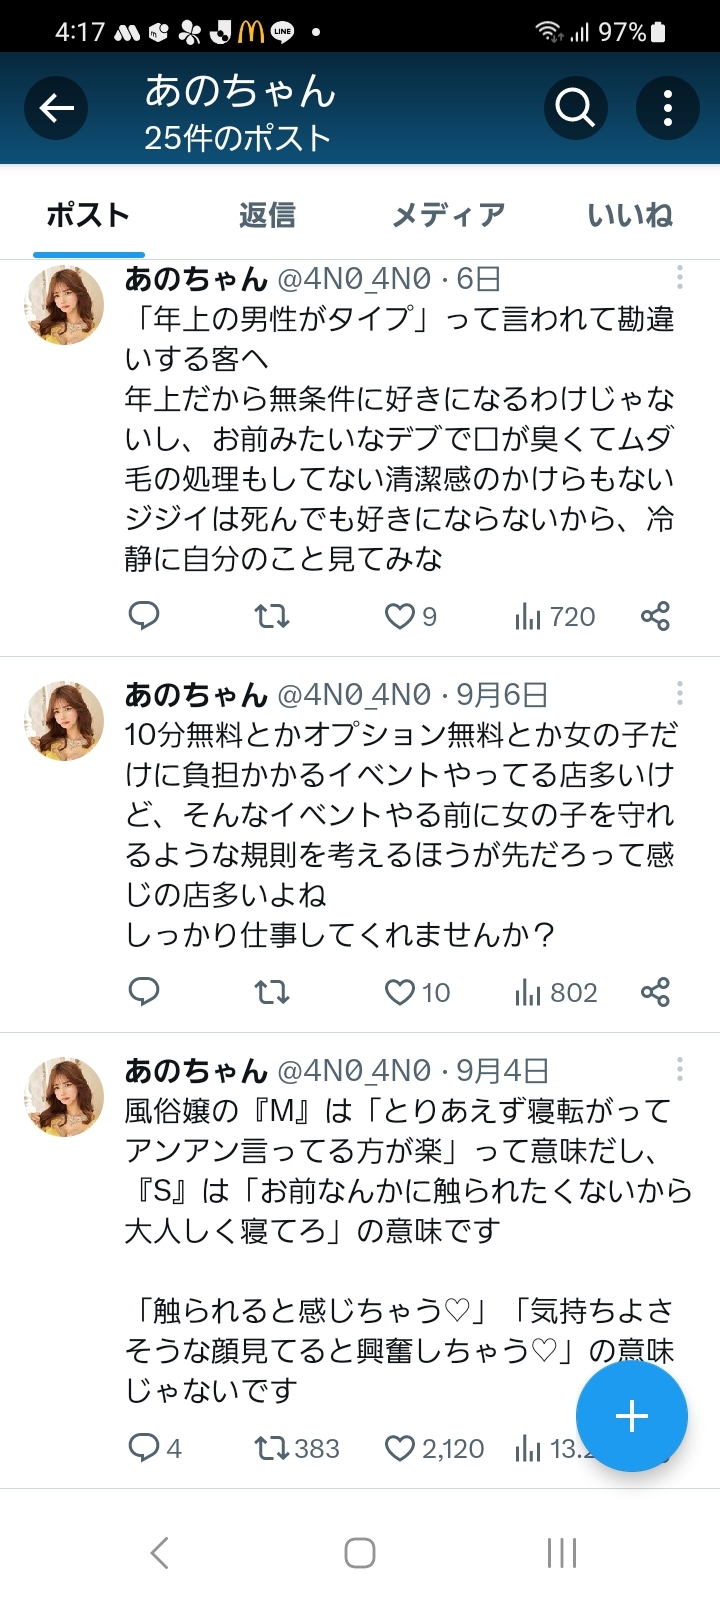Tap the back arrow in header
The image size is (720, 1600).
pyautogui.click(x=56, y=108)
